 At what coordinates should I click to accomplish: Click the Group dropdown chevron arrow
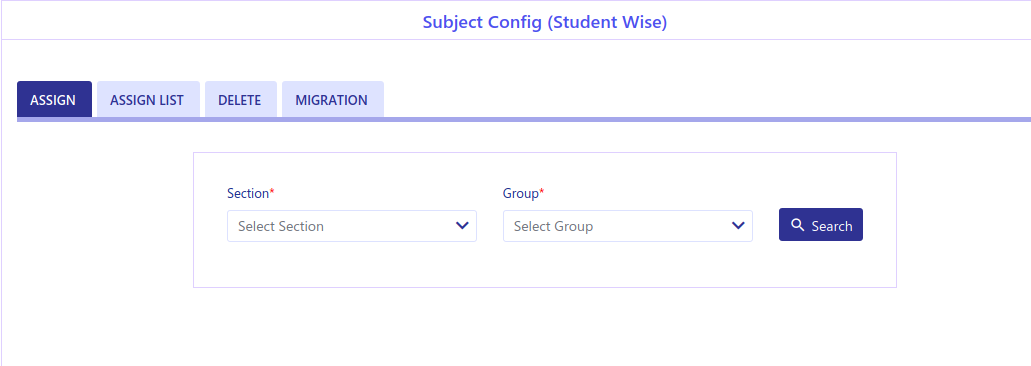(738, 226)
